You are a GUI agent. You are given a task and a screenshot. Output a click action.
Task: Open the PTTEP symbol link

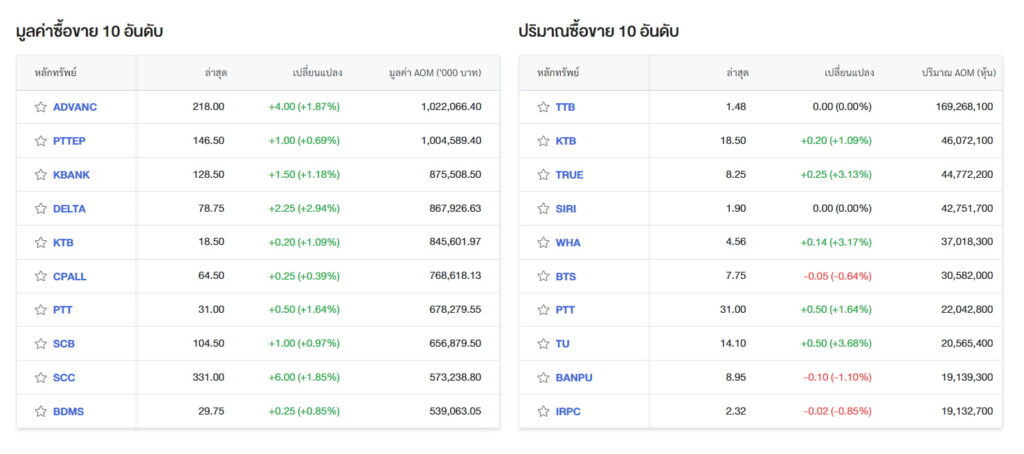click(x=69, y=141)
